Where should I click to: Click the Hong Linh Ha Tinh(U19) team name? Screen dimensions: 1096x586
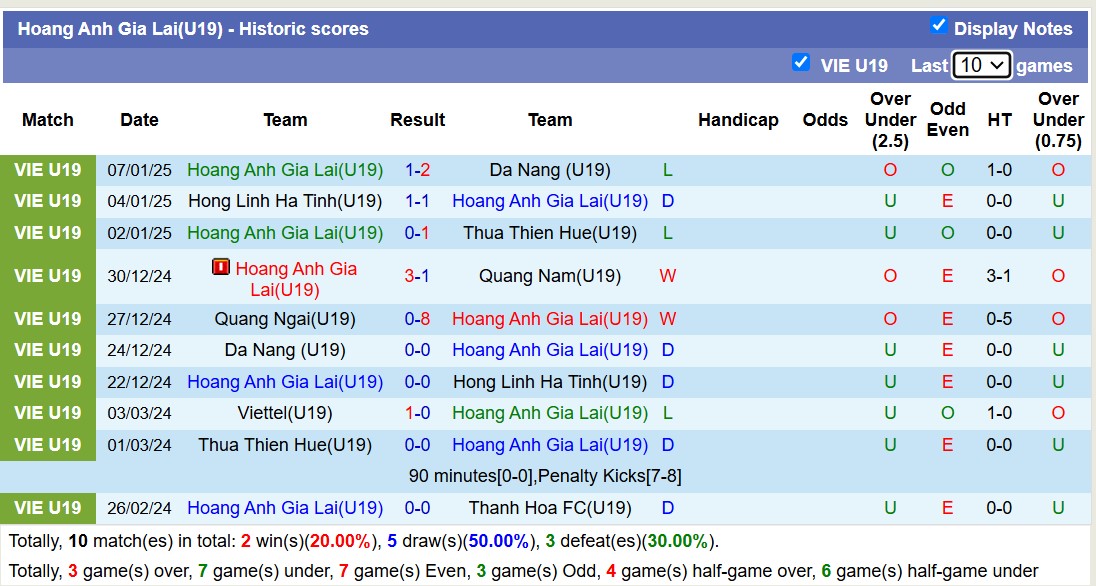(285, 200)
